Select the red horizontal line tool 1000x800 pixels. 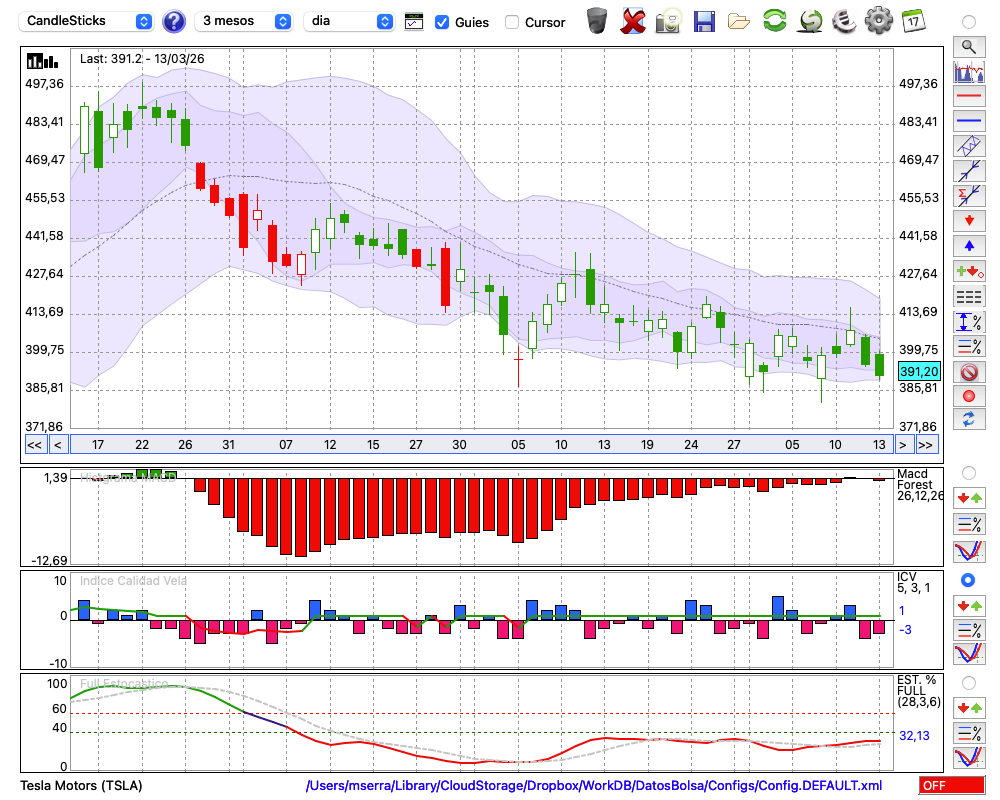[x=968, y=97]
